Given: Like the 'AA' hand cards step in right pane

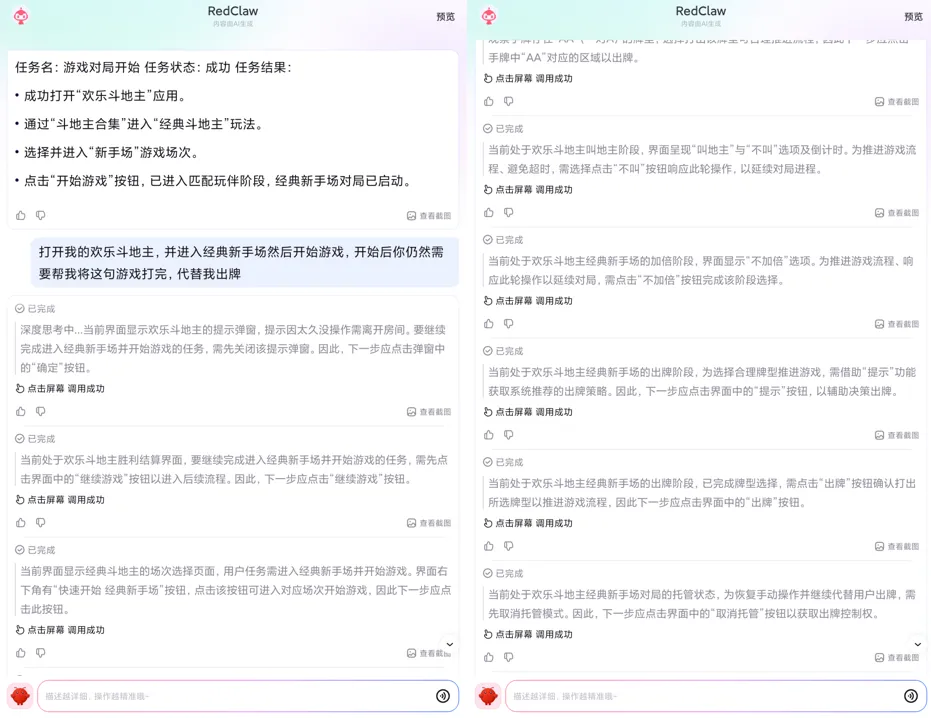Looking at the screenshot, I should (x=489, y=102).
